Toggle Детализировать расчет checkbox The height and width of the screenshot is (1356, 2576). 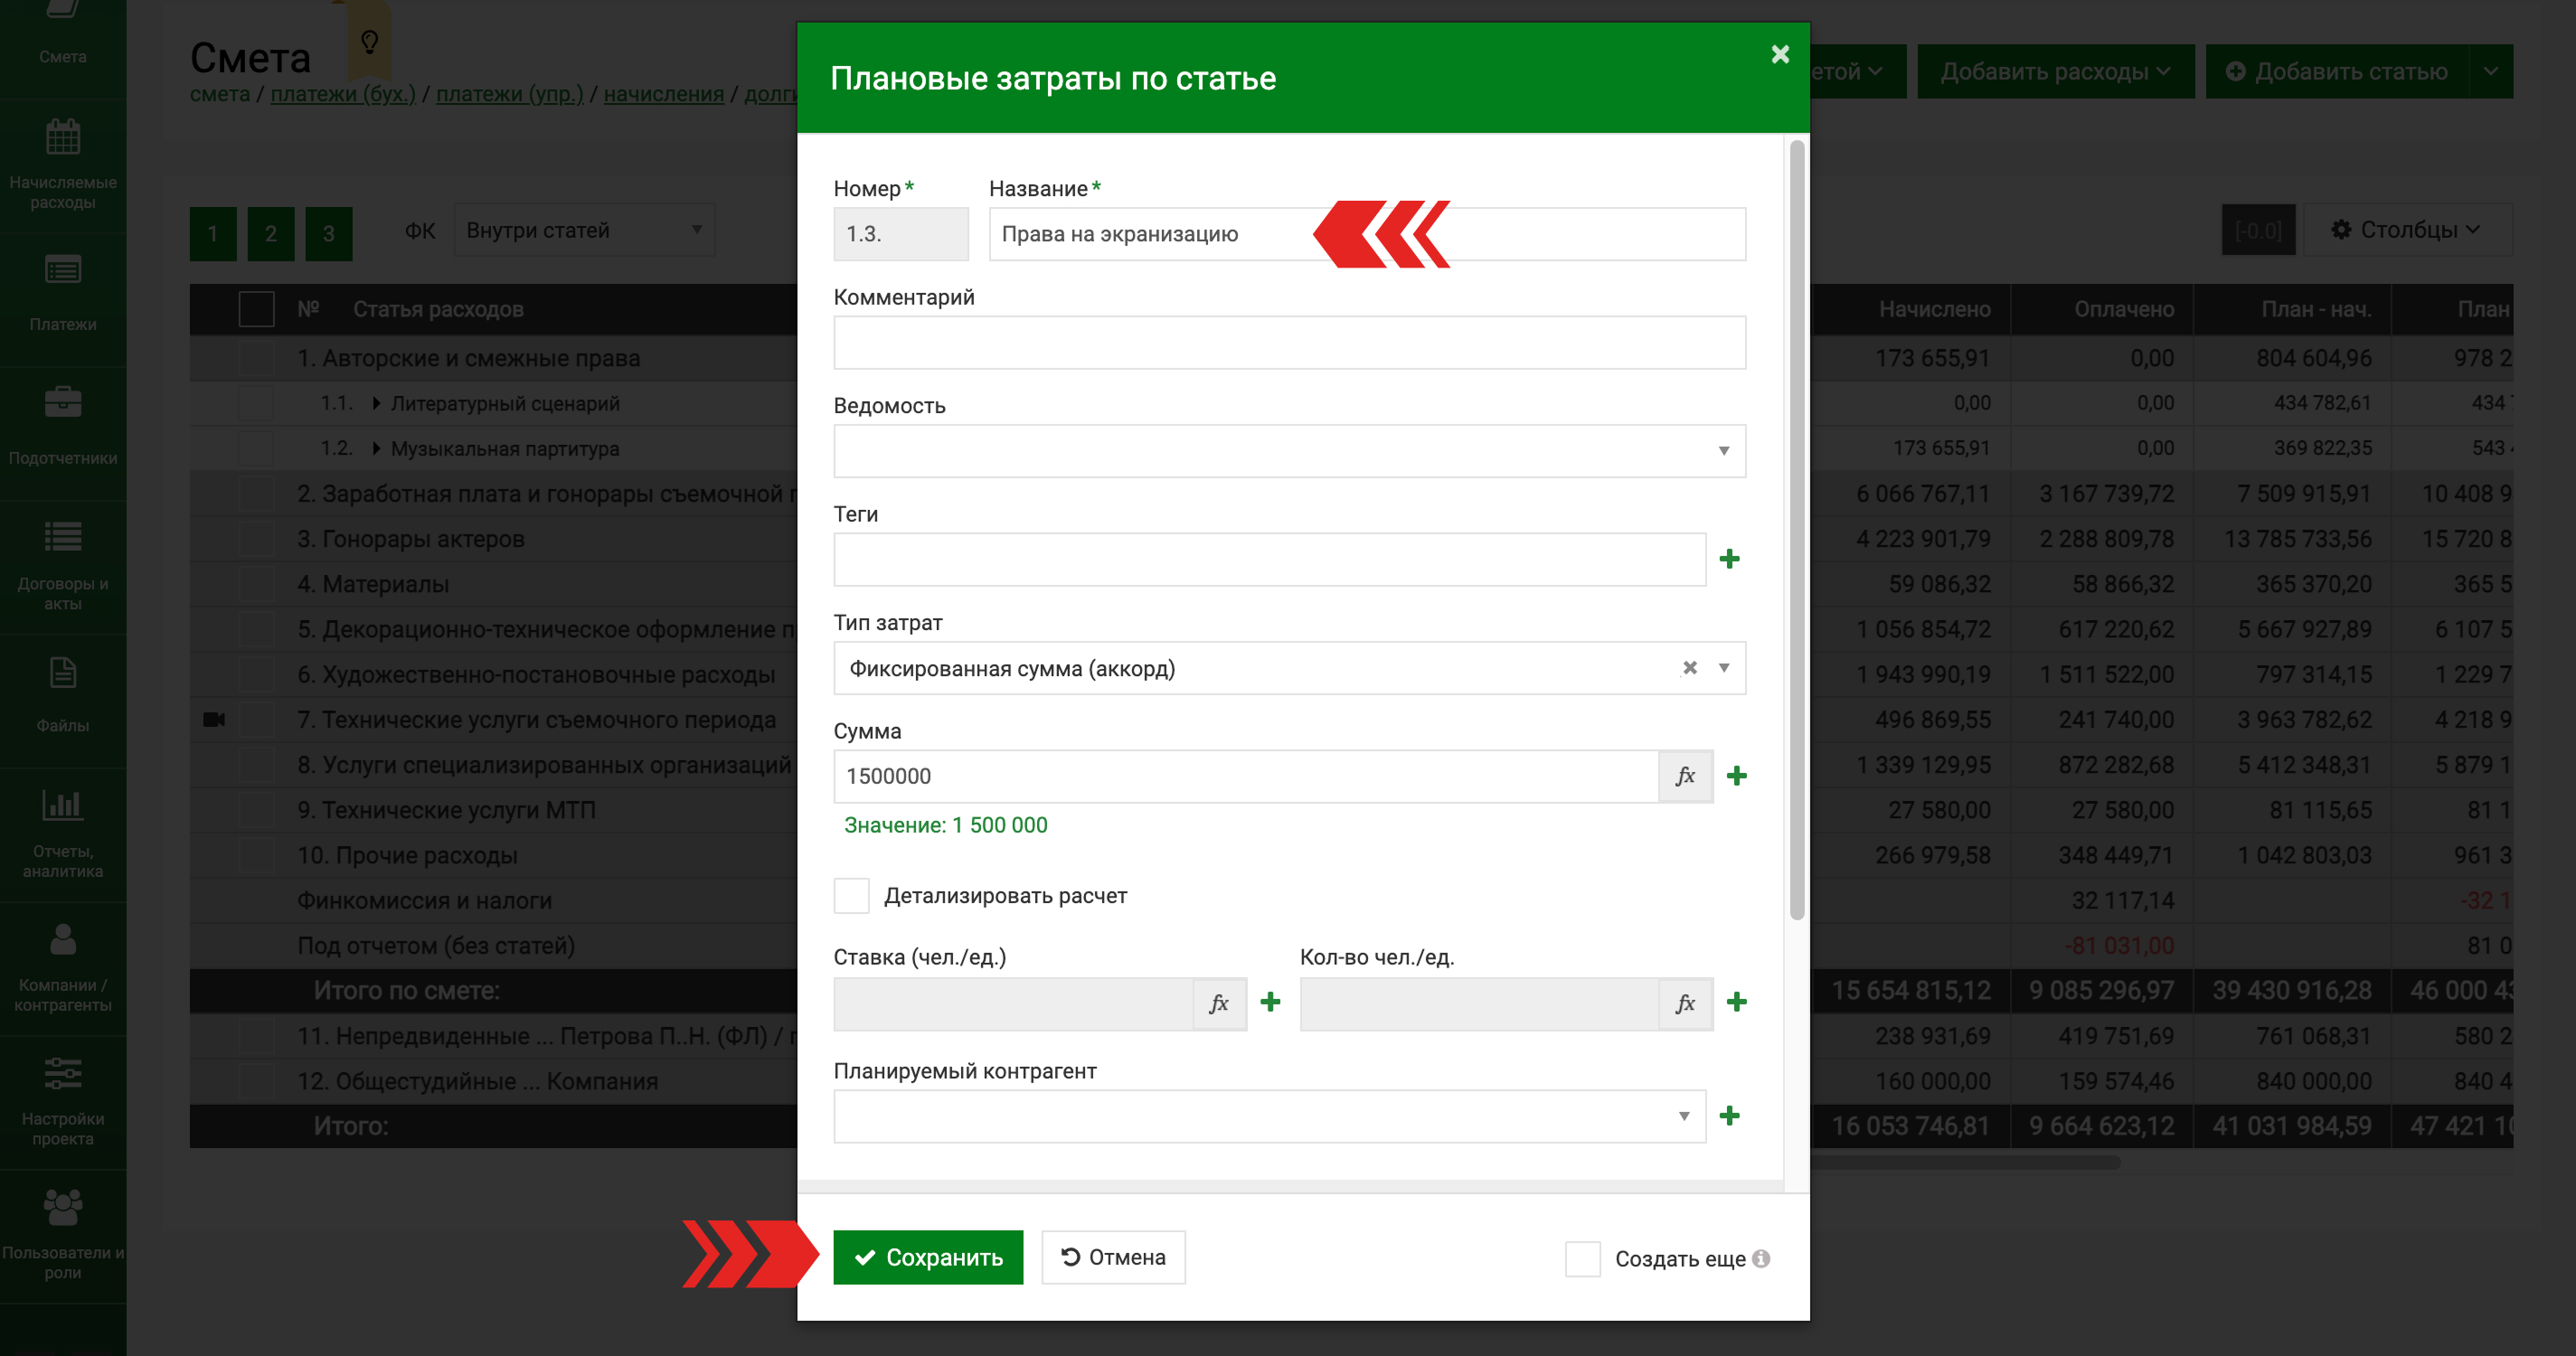pyautogui.click(x=852, y=896)
